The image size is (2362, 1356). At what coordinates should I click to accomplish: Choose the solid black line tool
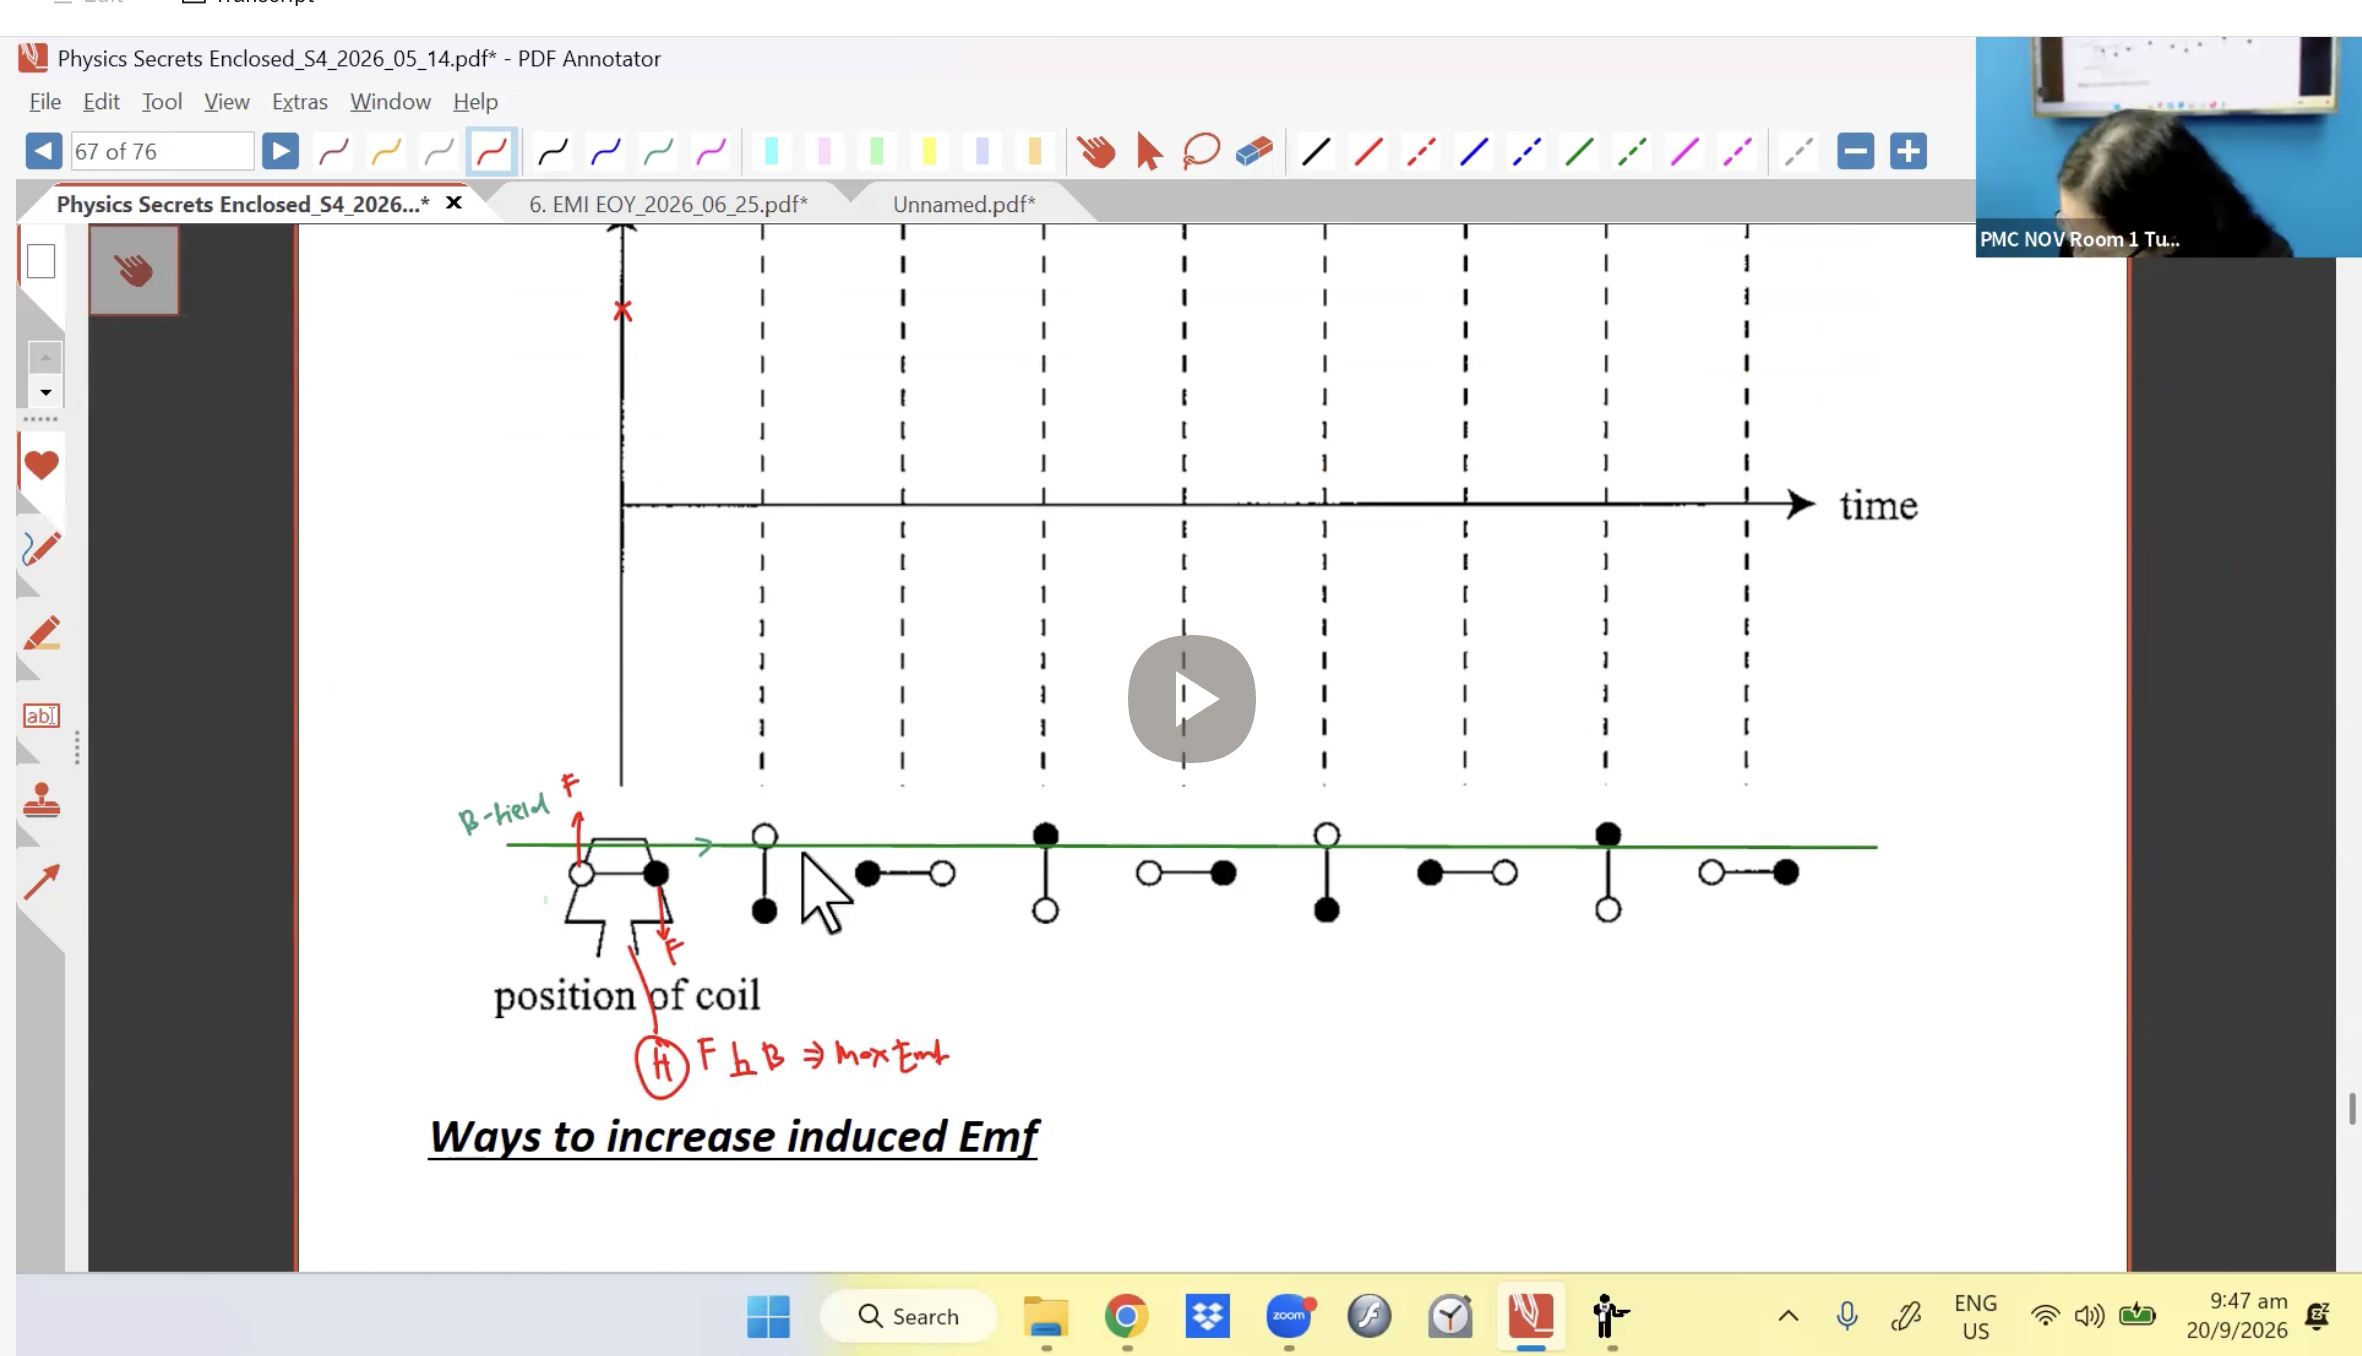[1315, 151]
